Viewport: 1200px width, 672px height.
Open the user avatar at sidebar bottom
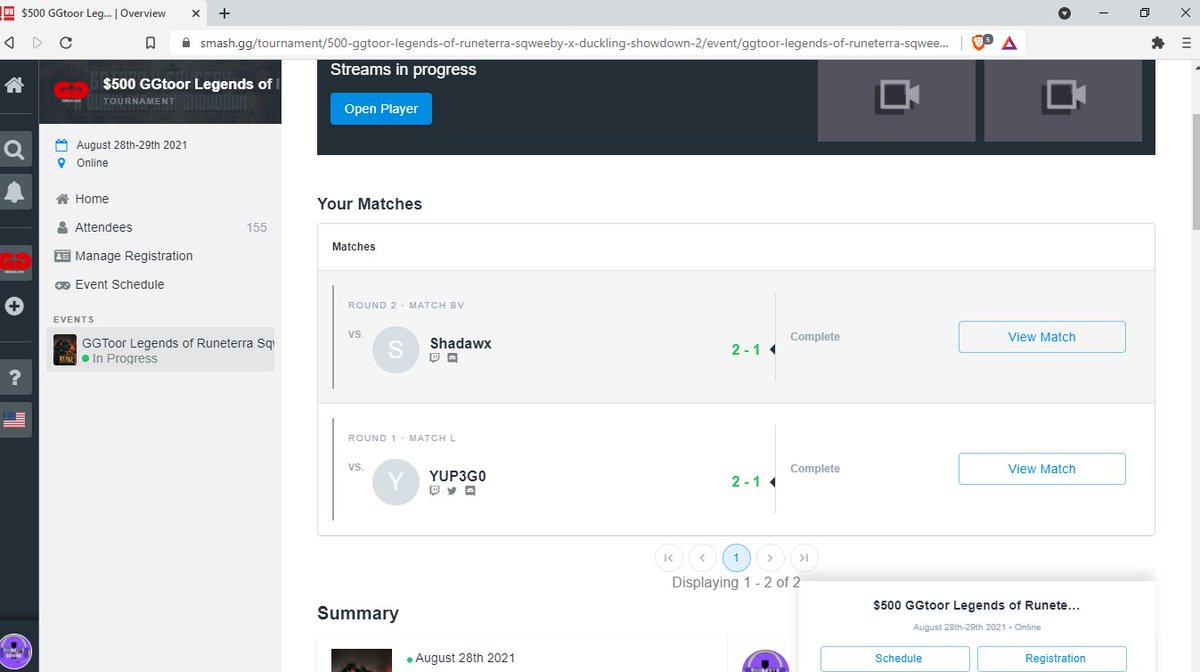pyautogui.click(x=17, y=651)
